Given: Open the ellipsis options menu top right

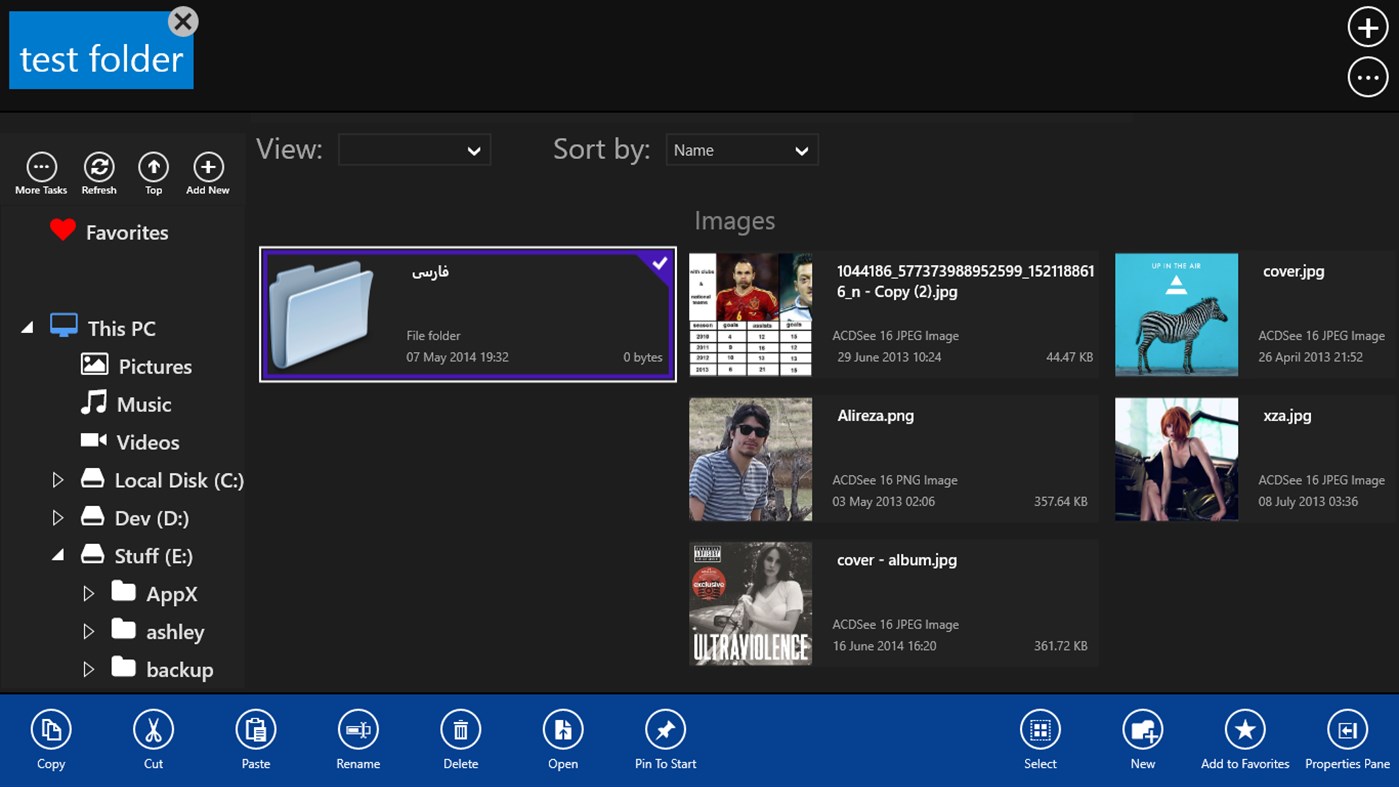Looking at the screenshot, I should [1367, 76].
